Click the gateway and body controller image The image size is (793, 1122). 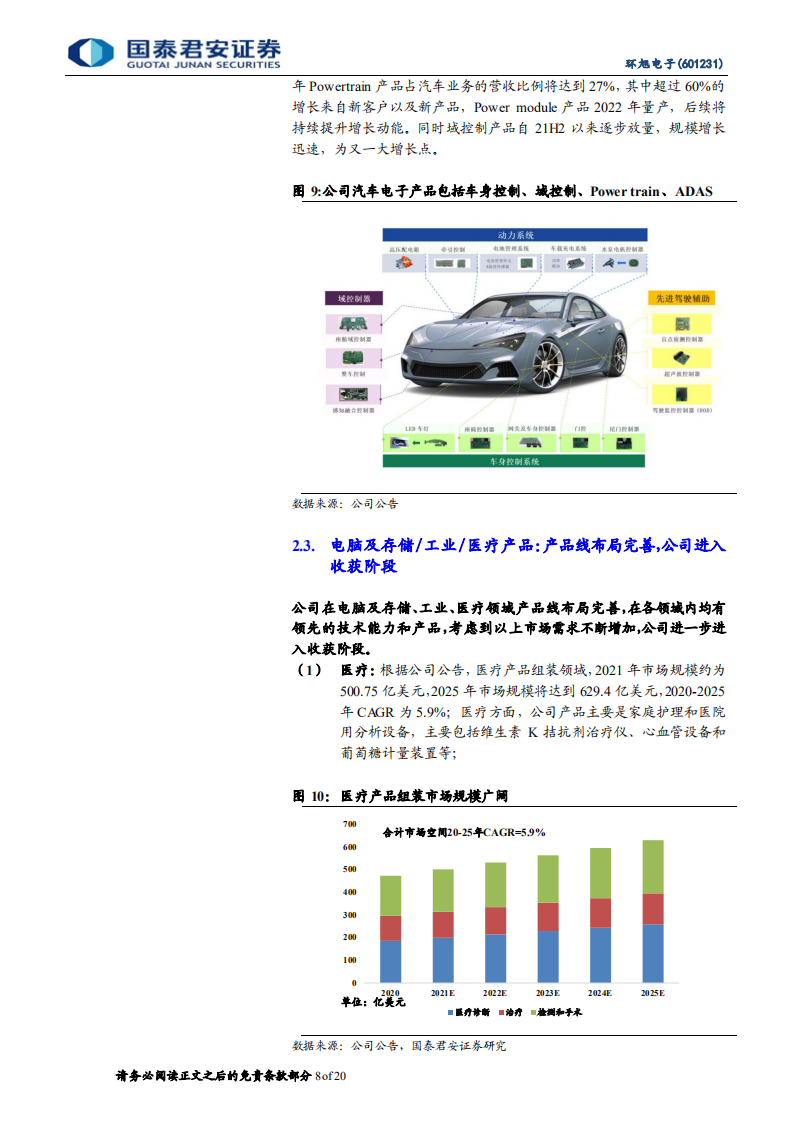[x=530, y=443]
